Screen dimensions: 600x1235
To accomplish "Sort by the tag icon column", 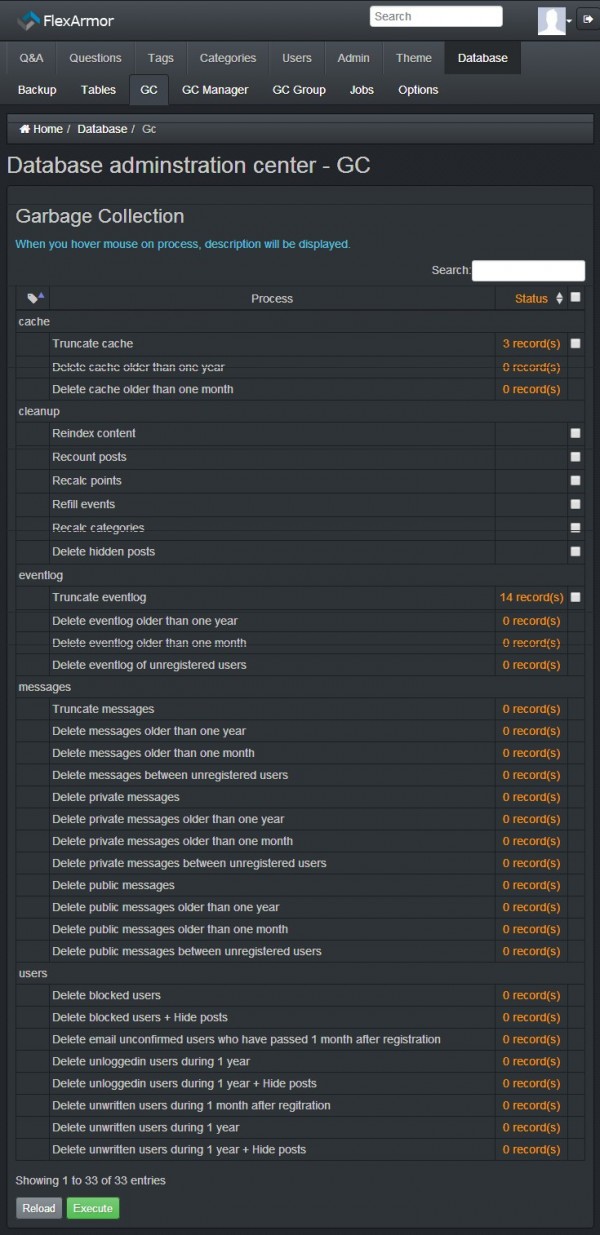I will (x=35, y=298).
